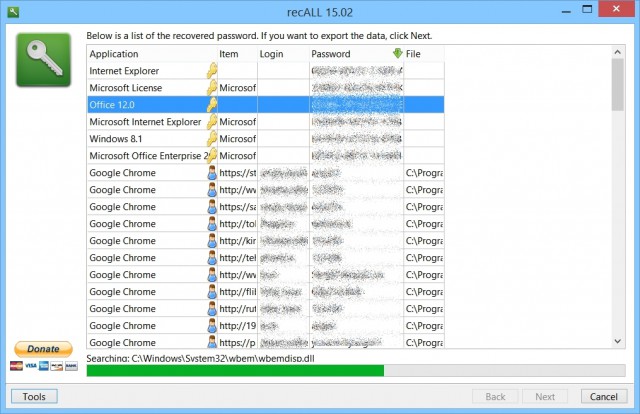Click user icon beside https://p Chrome row
640x414 pixels.
pyautogui.click(x=212, y=342)
